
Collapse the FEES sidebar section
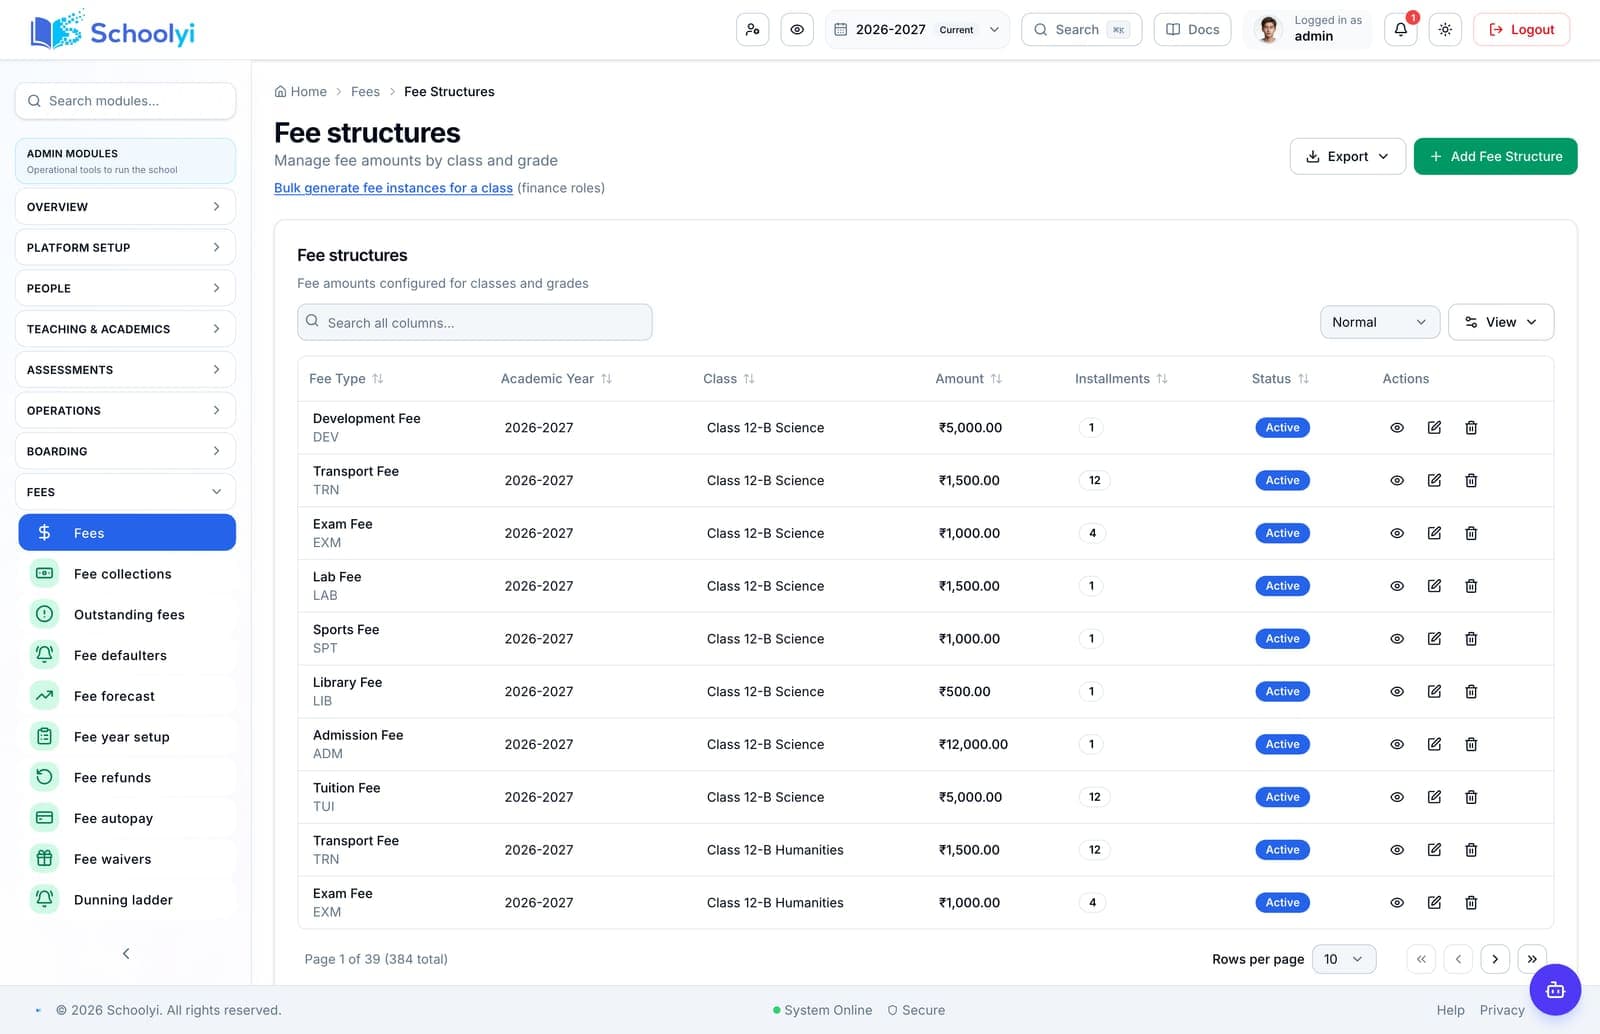click(x=125, y=492)
